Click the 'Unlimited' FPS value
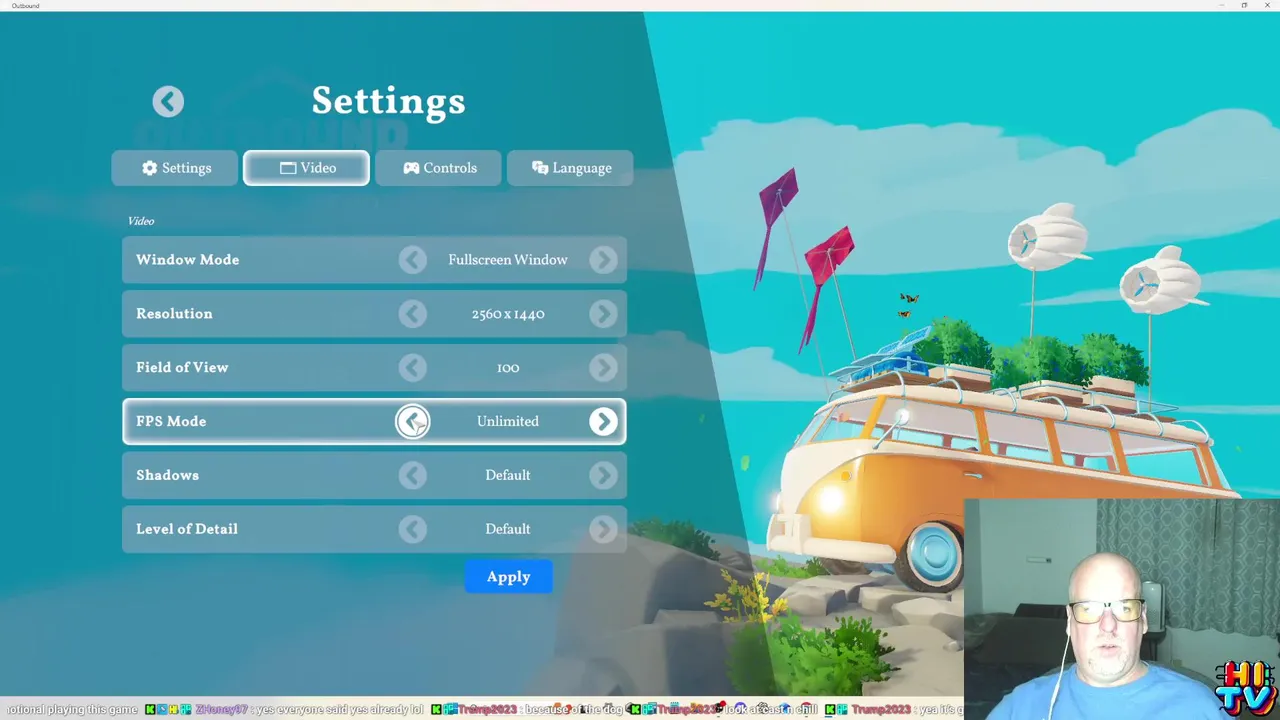This screenshot has width=1280, height=720. (508, 422)
